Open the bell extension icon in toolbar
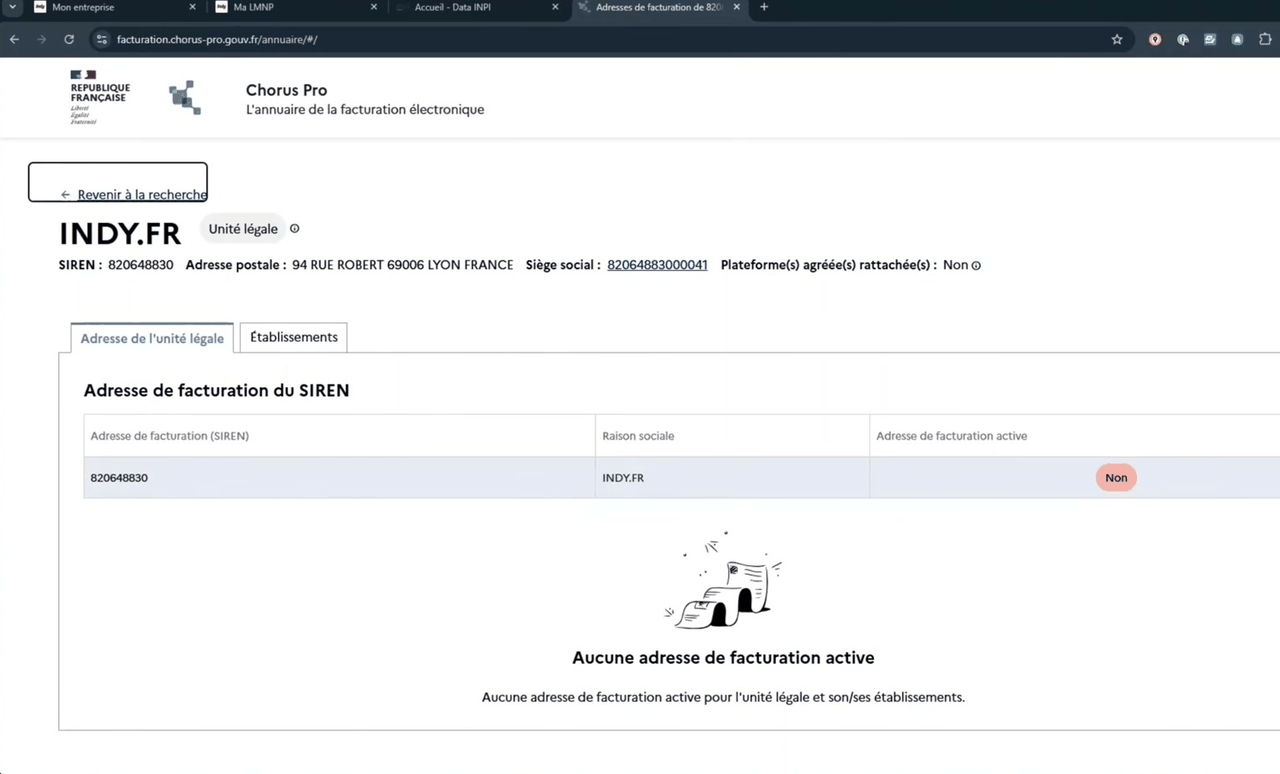The width and height of the screenshot is (1280, 774). [1237, 40]
